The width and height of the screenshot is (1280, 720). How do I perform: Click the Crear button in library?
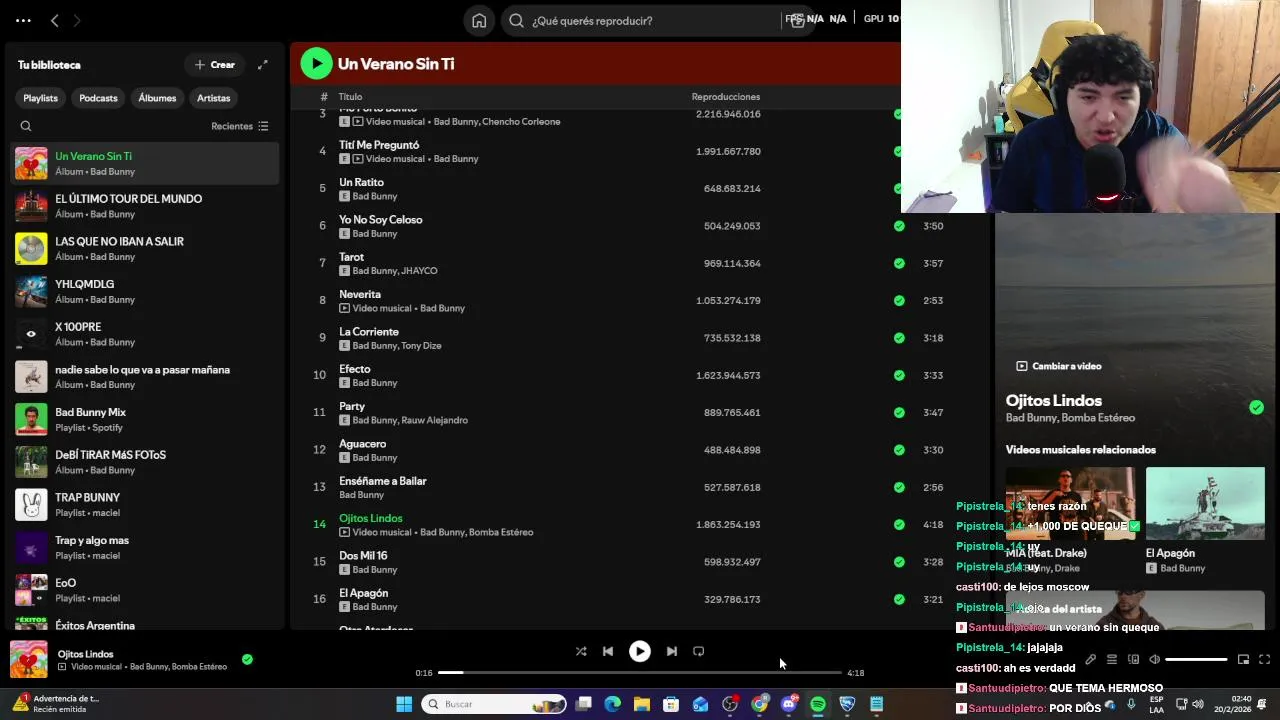tap(215, 65)
